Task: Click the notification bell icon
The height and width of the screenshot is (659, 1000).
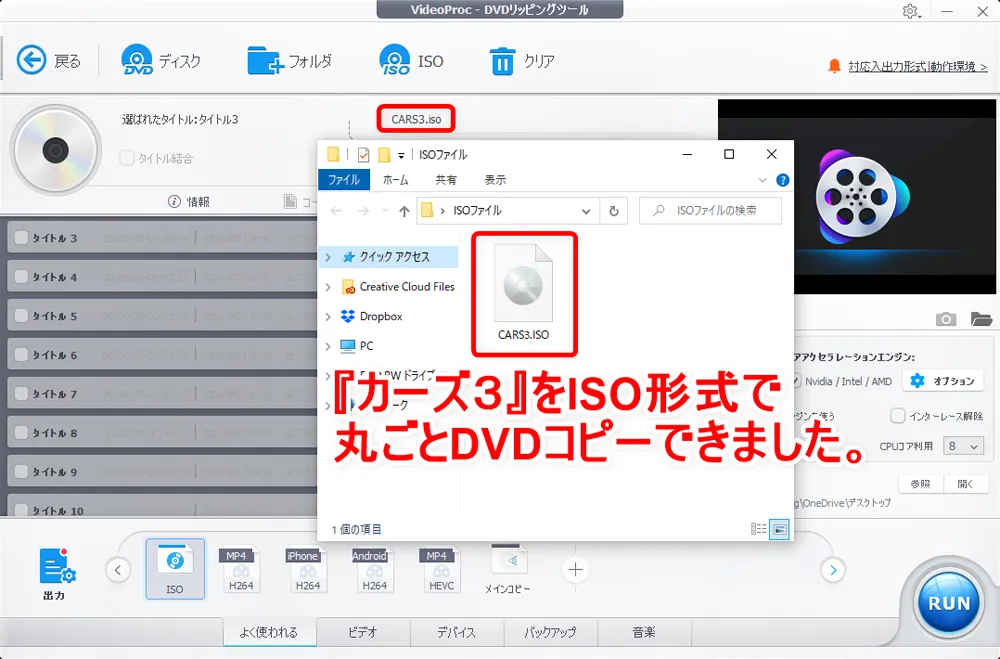Action: 834,66
